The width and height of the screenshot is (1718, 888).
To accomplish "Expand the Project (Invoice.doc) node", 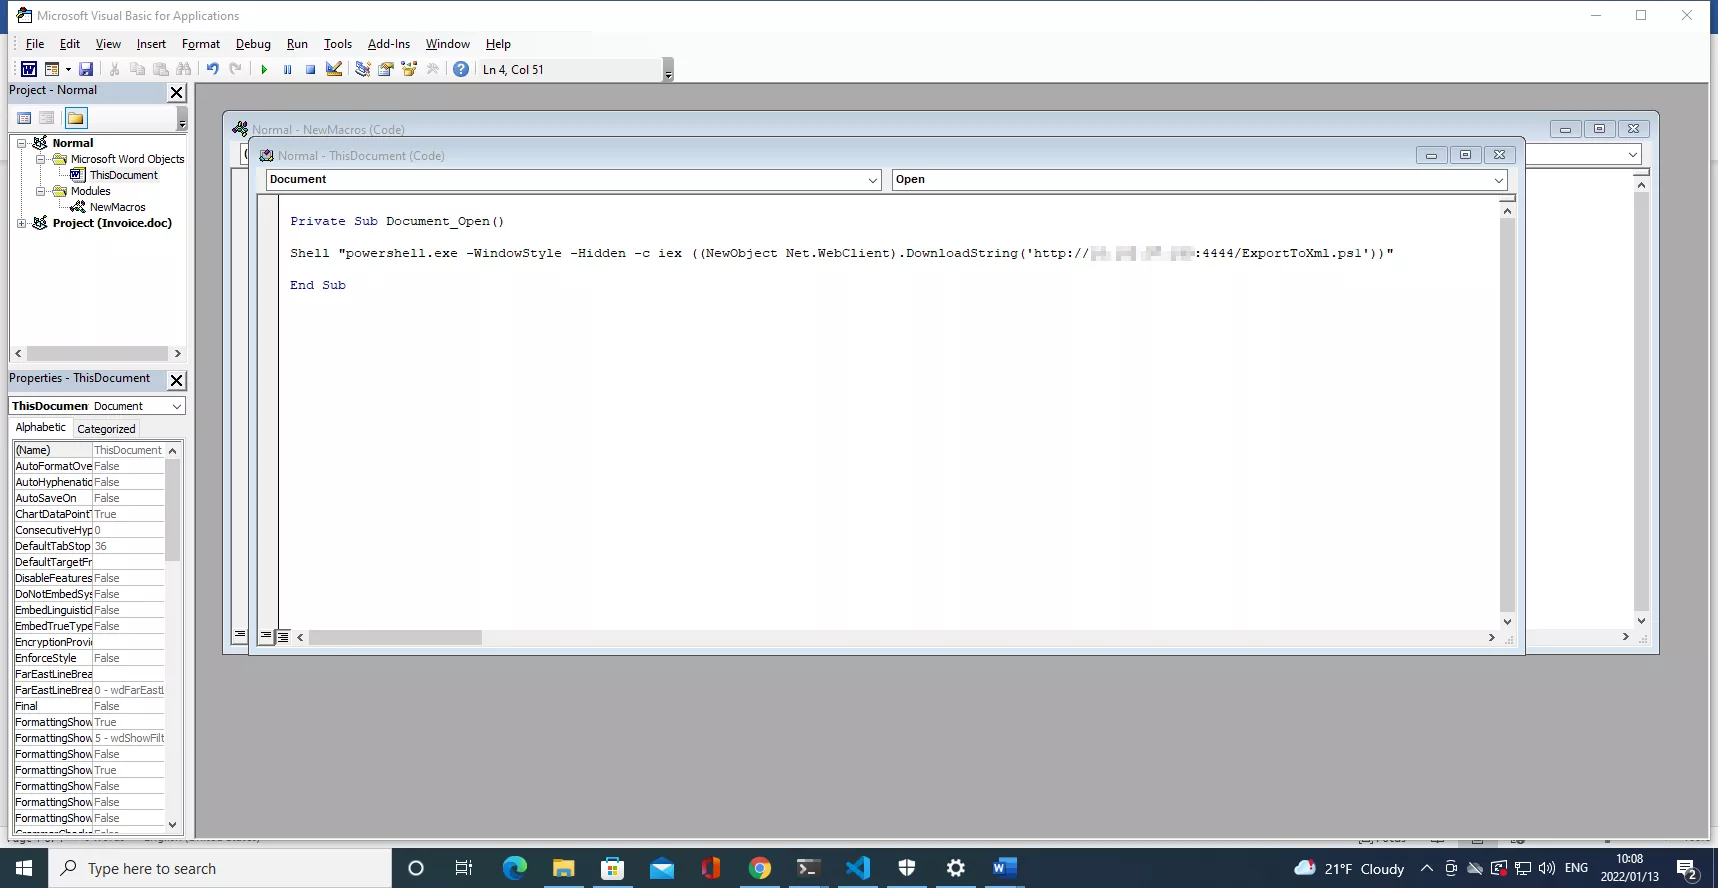I will [22, 223].
